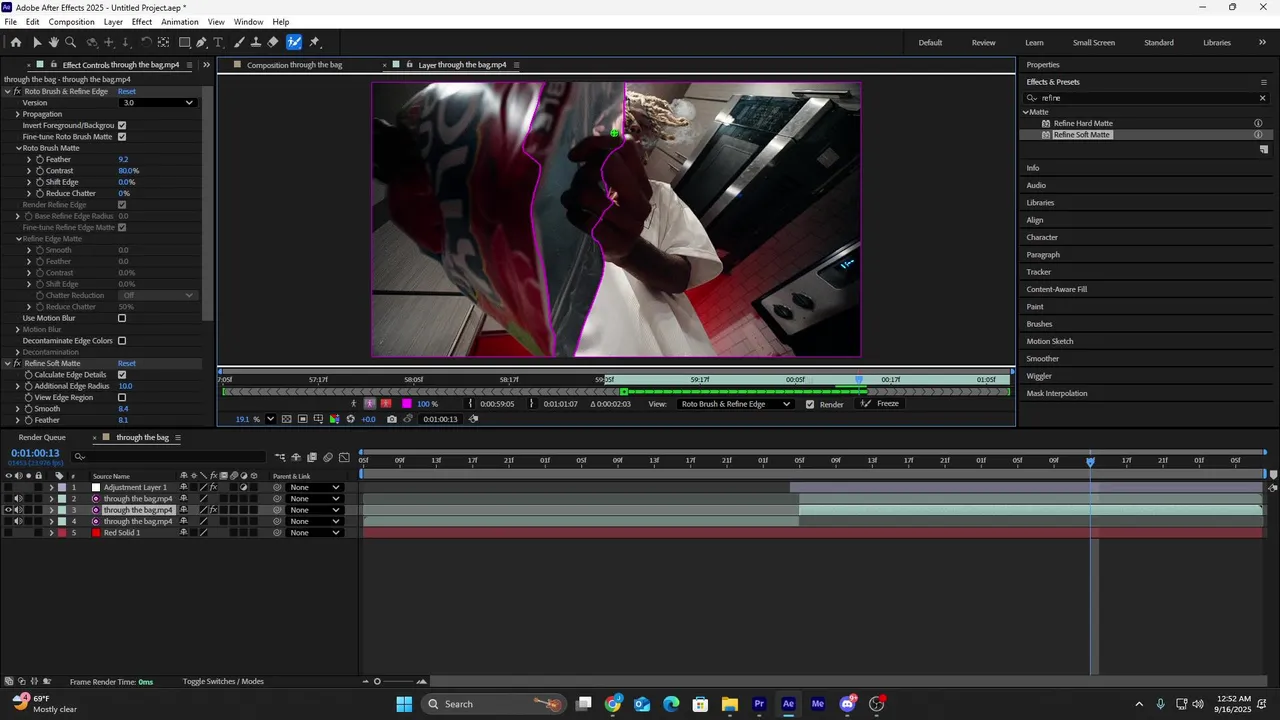1280x720 pixels.
Task: Open the Version 3.0 dropdown
Action: tap(158, 103)
